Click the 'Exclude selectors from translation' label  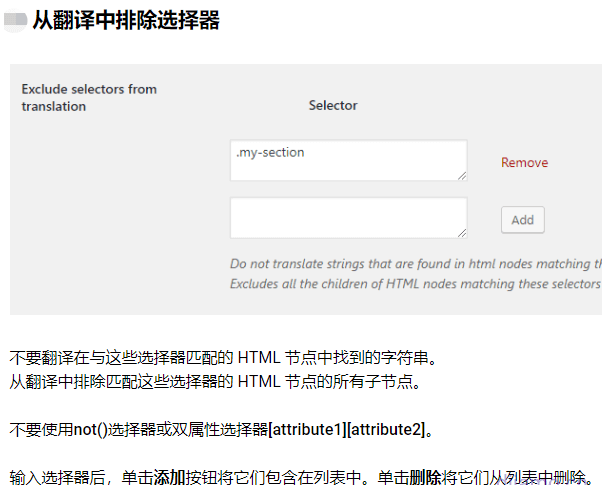pyautogui.click(x=88, y=97)
